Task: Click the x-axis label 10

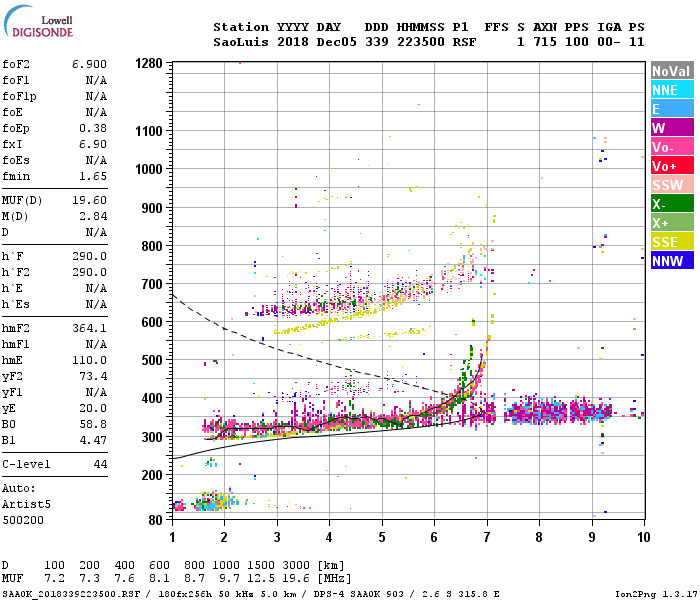Action: click(x=643, y=537)
